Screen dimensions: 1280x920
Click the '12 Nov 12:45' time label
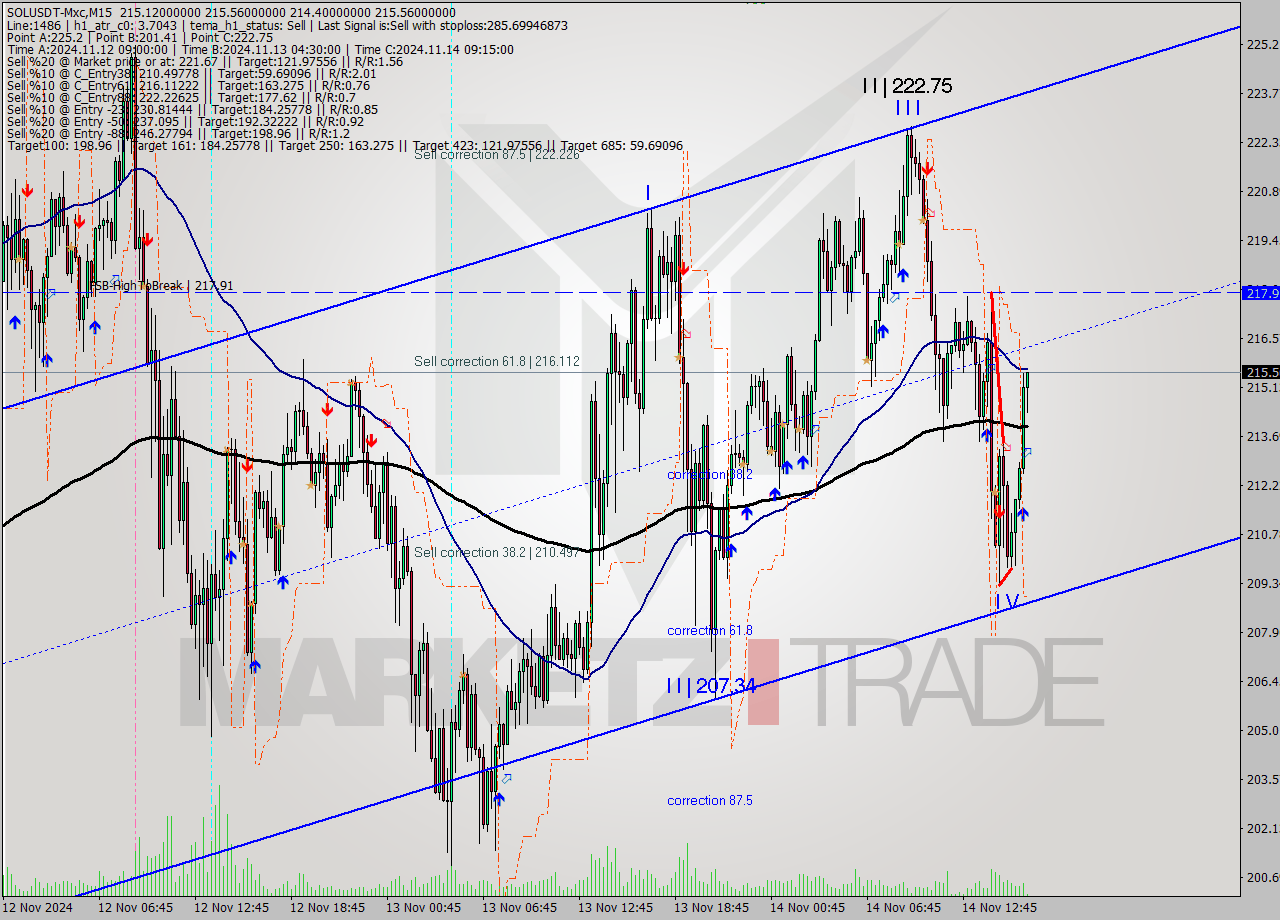tap(233, 908)
